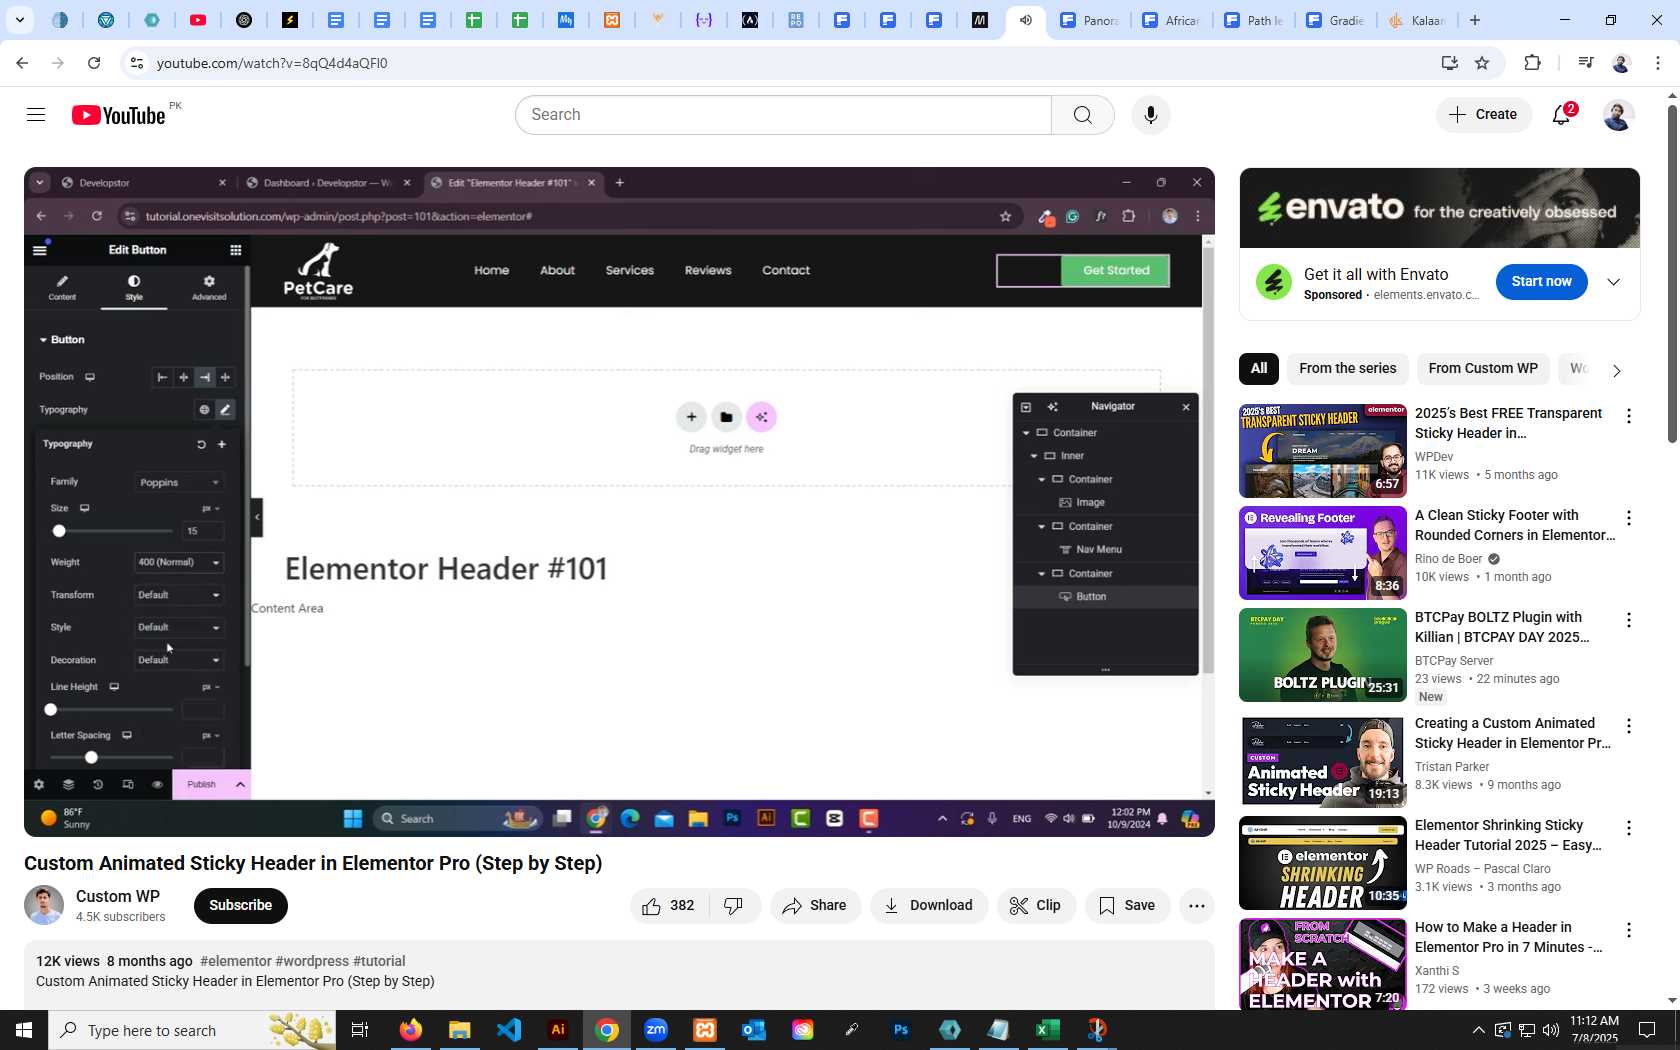Open the install app icon in address bar
Image resolution: width=1680 pixels, height=1050 pixels.
click(x=1449, y=63)
